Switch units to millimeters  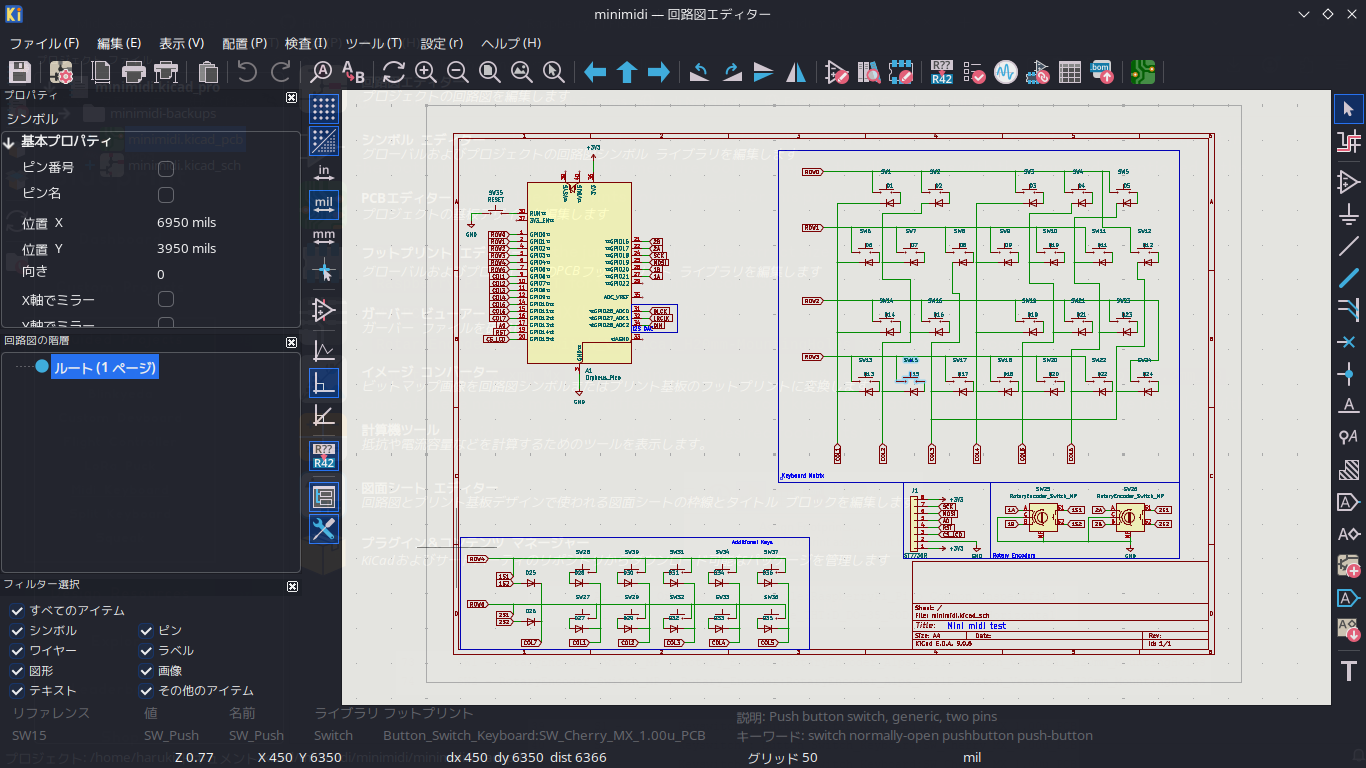(324, 237)
